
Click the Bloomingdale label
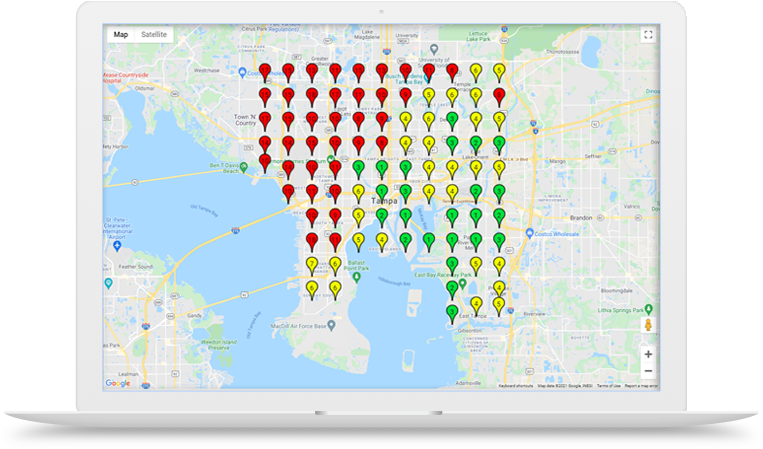[617, 290]
